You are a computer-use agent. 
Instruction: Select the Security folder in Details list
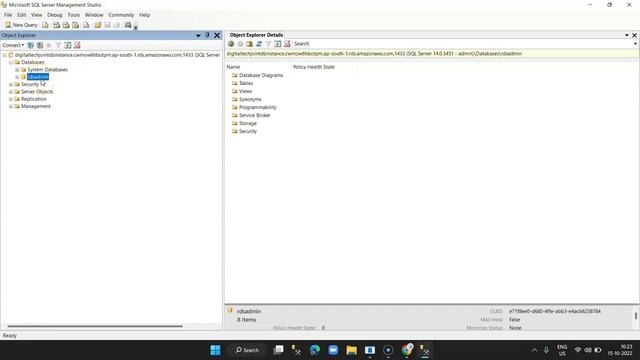(248, 131)
